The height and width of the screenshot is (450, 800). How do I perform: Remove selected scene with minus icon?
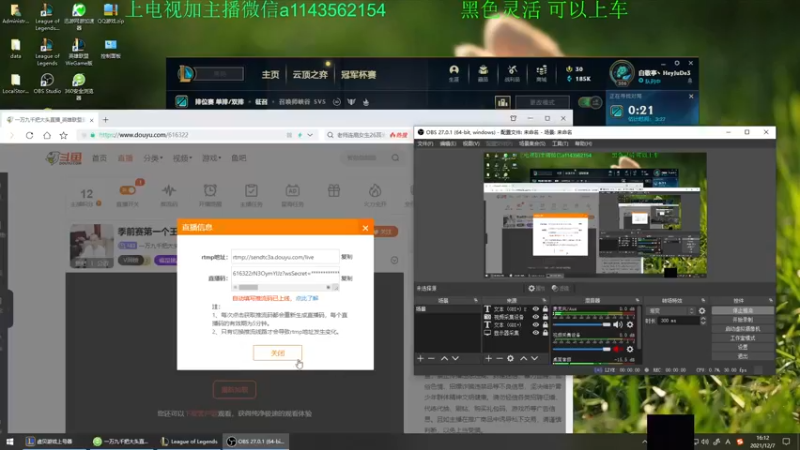click(432, 359)
